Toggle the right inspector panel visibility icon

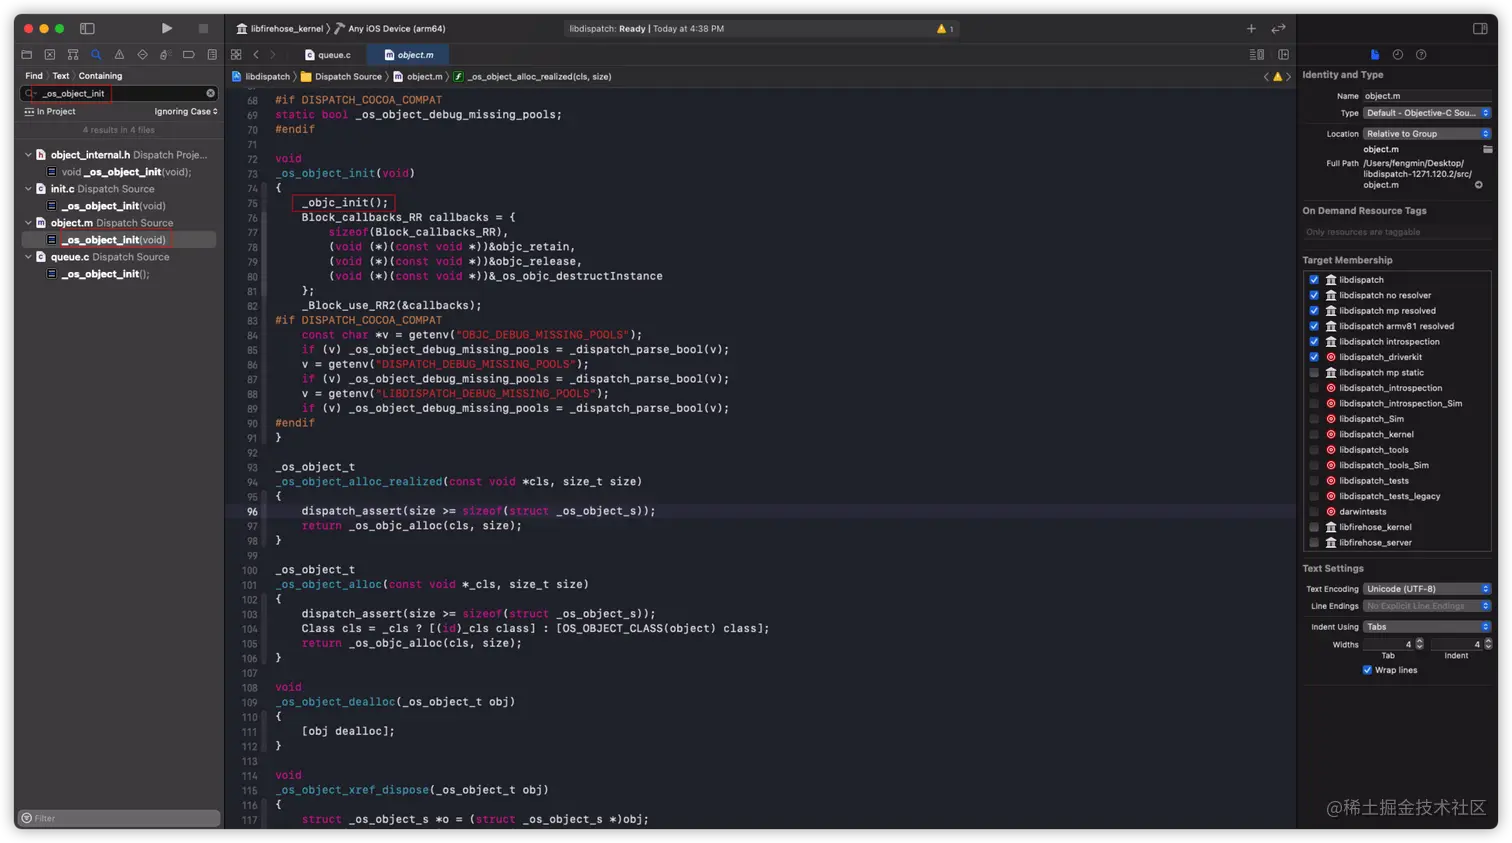[1481, 28]
